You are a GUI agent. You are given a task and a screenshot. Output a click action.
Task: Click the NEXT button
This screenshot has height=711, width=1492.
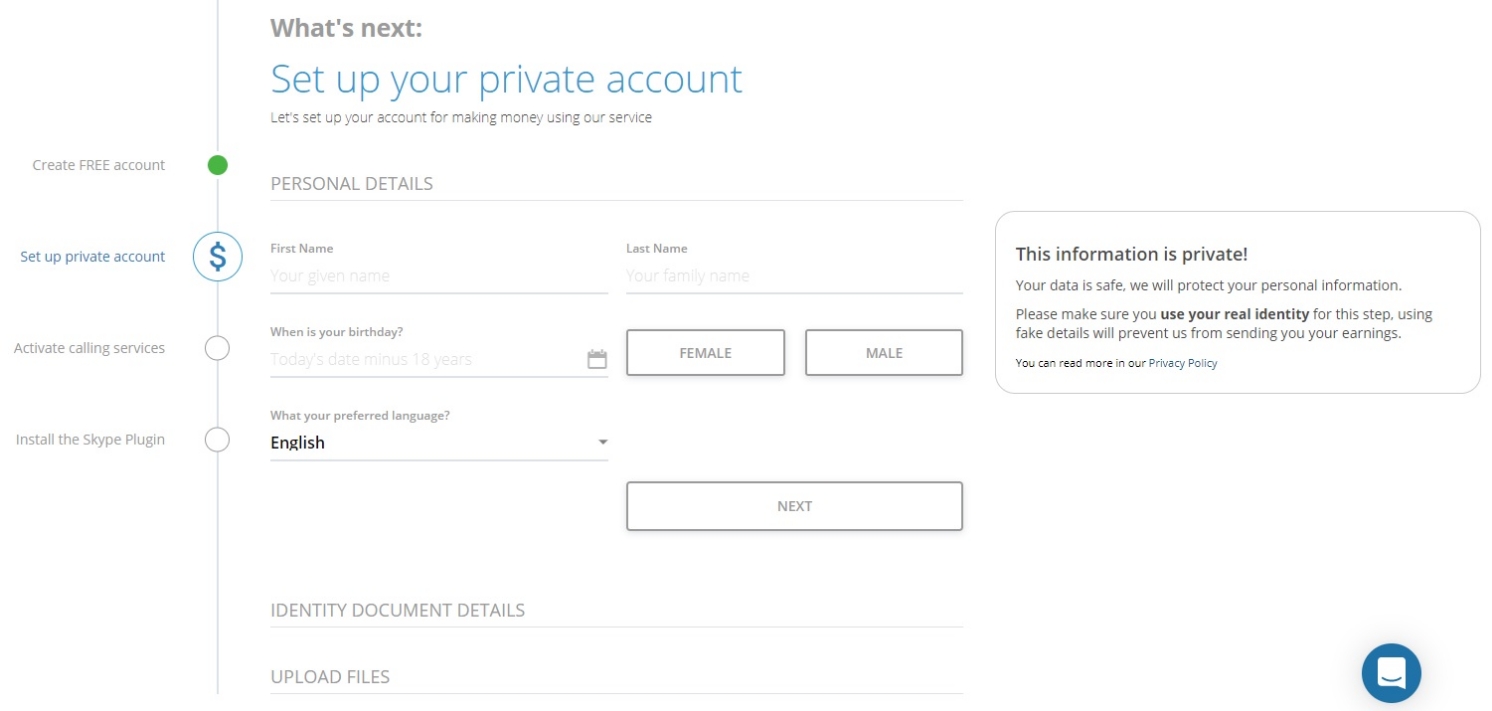[795, 506]
